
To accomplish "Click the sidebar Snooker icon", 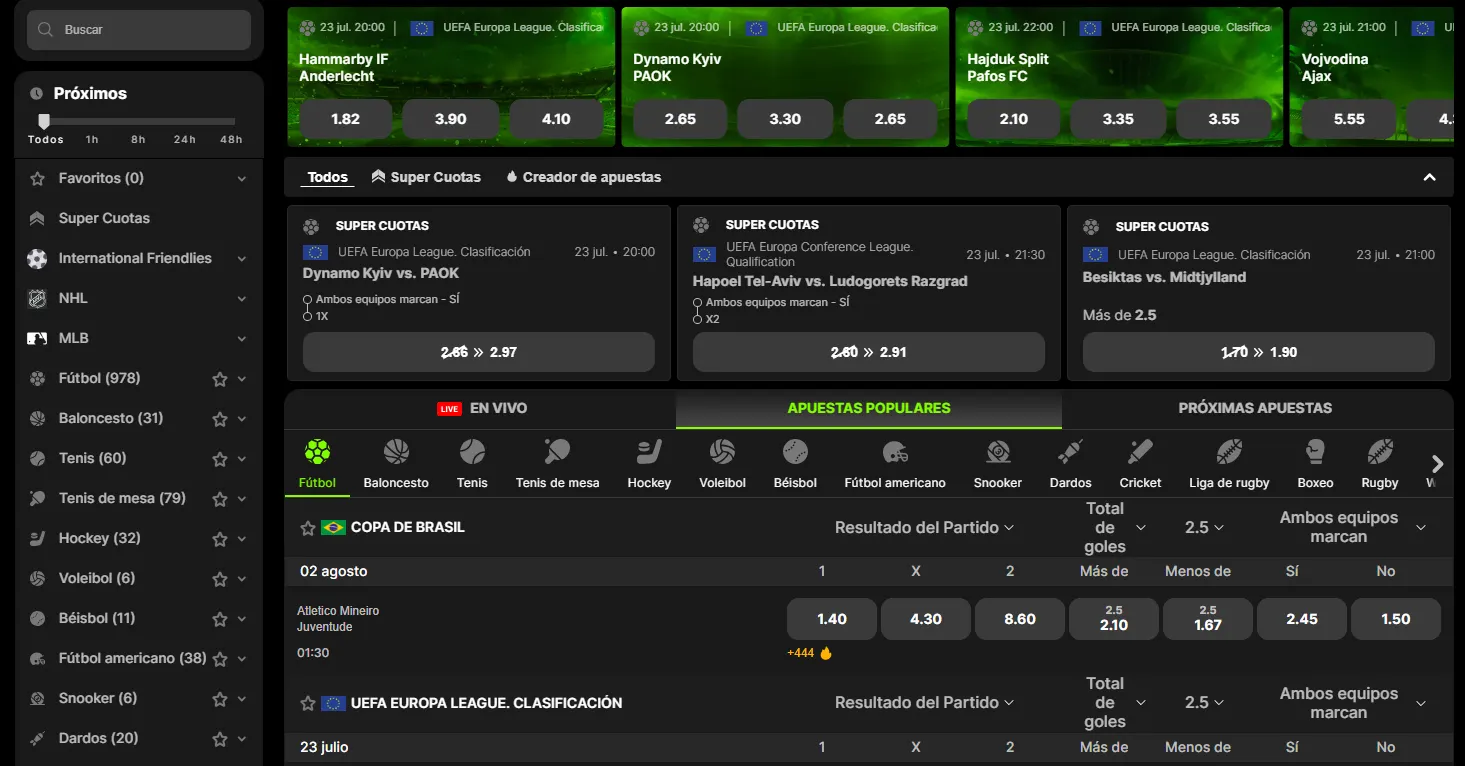I will click(37, 698).
